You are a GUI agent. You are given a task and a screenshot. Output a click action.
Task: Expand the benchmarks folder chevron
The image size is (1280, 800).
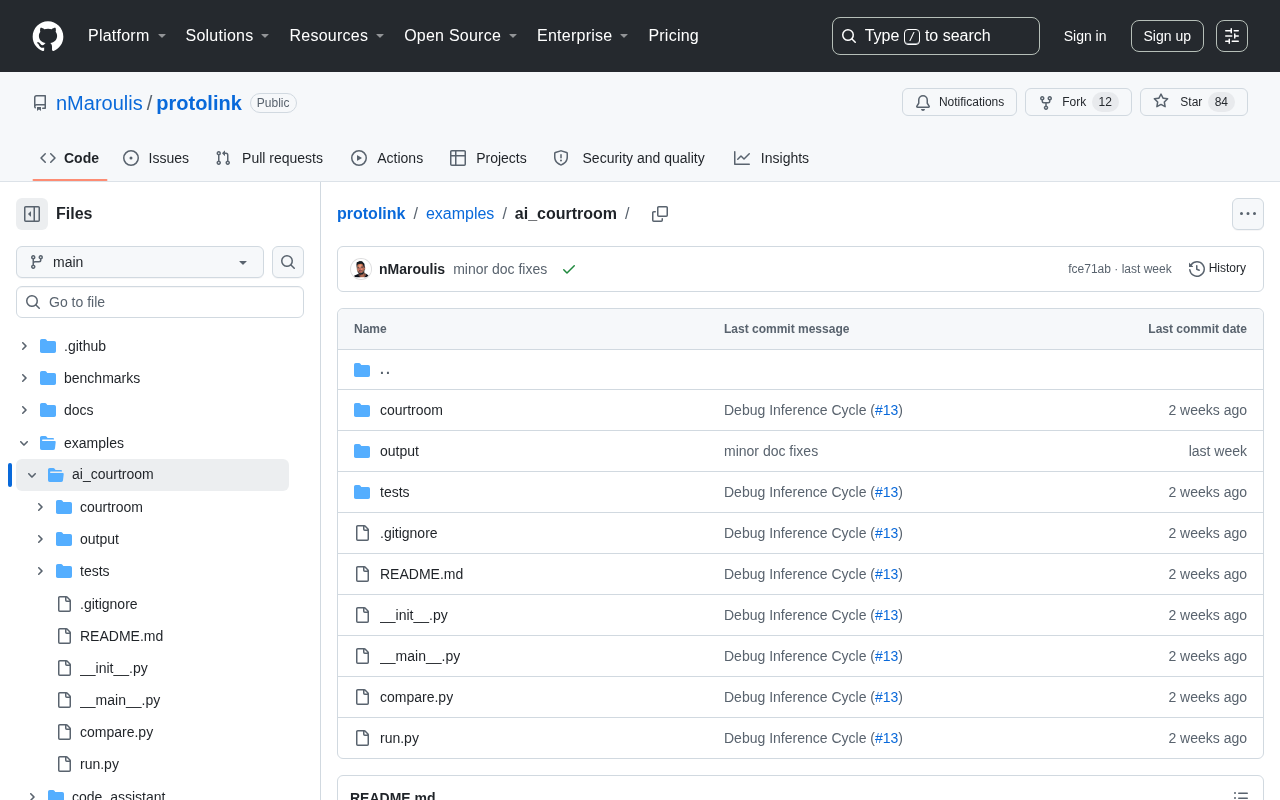coord(24,378)
